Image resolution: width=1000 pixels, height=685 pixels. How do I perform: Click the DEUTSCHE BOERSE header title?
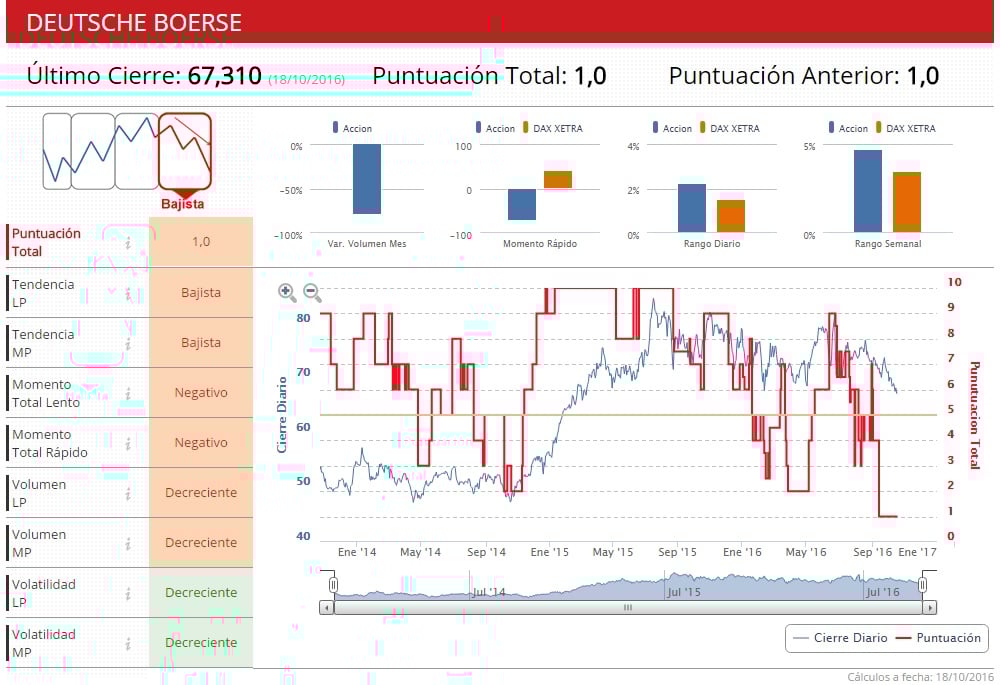coord(134,22)
